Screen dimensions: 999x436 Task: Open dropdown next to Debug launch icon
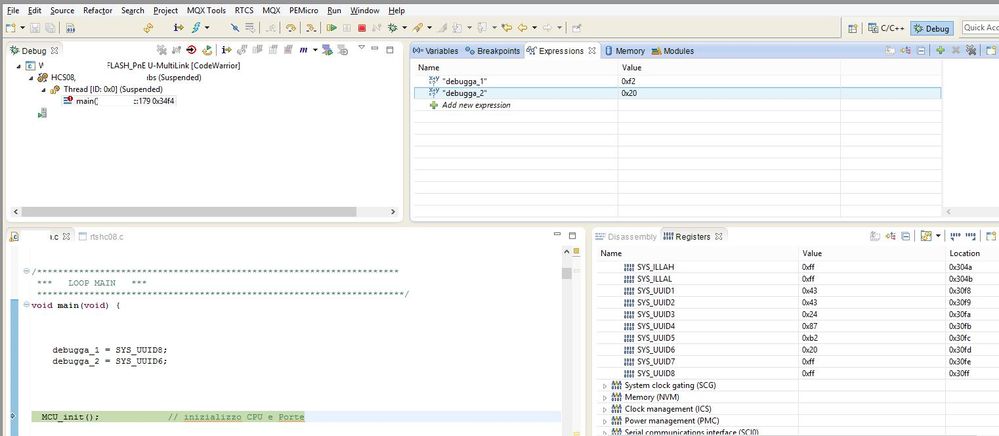click(x=404, y=28)
